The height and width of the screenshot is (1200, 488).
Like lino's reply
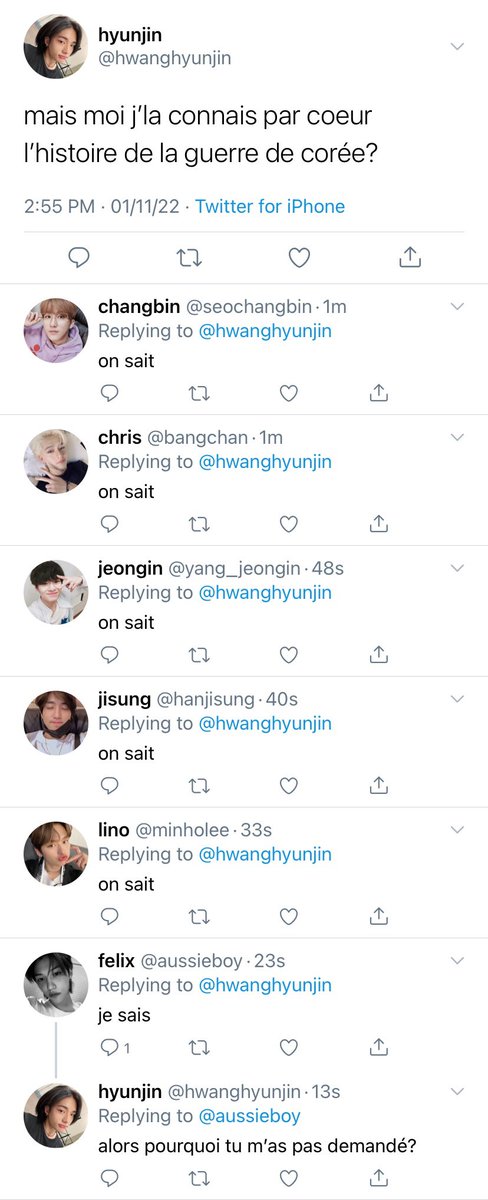coord(289,916)
